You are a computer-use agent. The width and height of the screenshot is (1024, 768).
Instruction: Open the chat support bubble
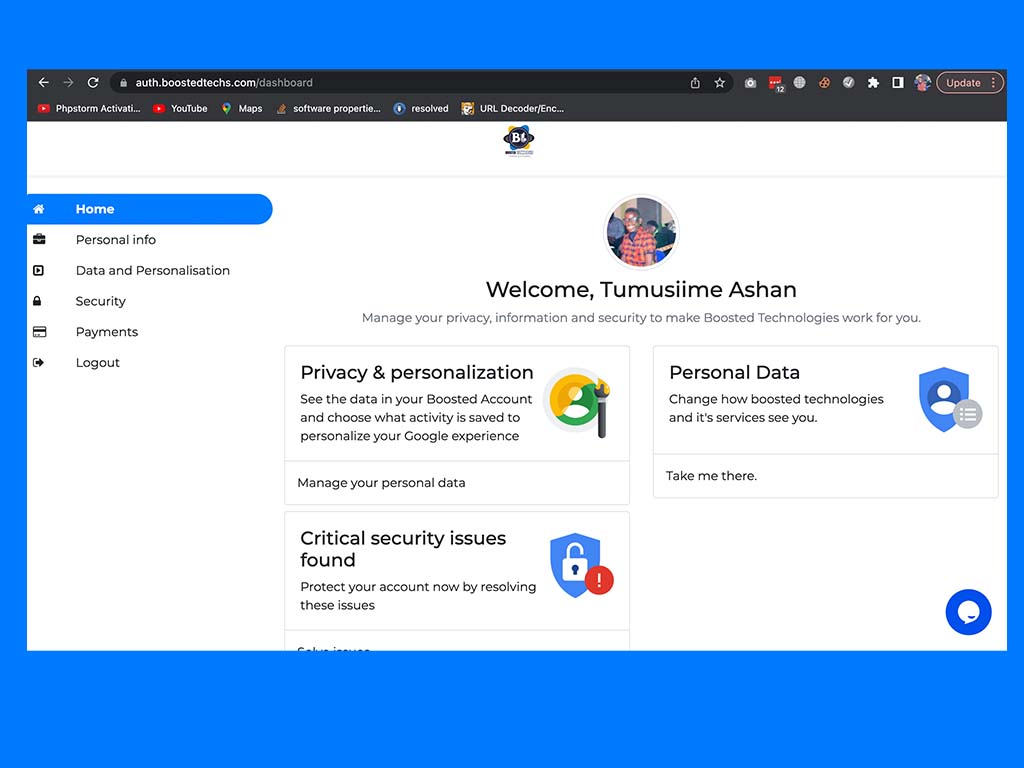click(968, 612)
